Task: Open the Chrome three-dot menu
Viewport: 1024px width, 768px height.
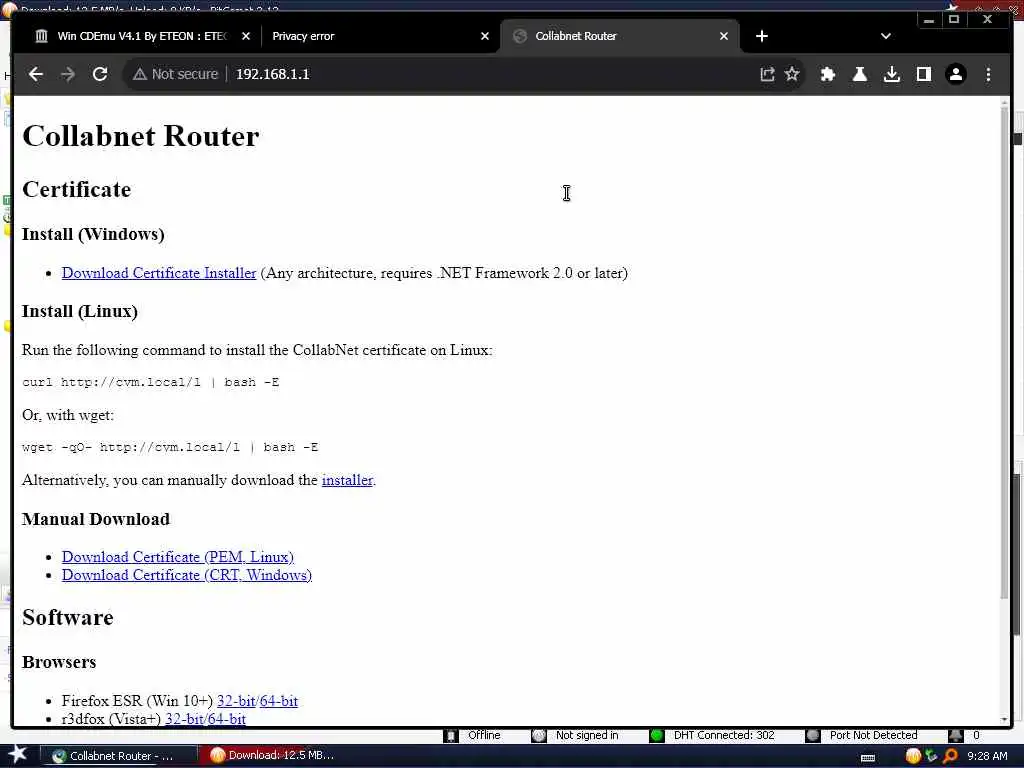Action: tap(988, 74)
